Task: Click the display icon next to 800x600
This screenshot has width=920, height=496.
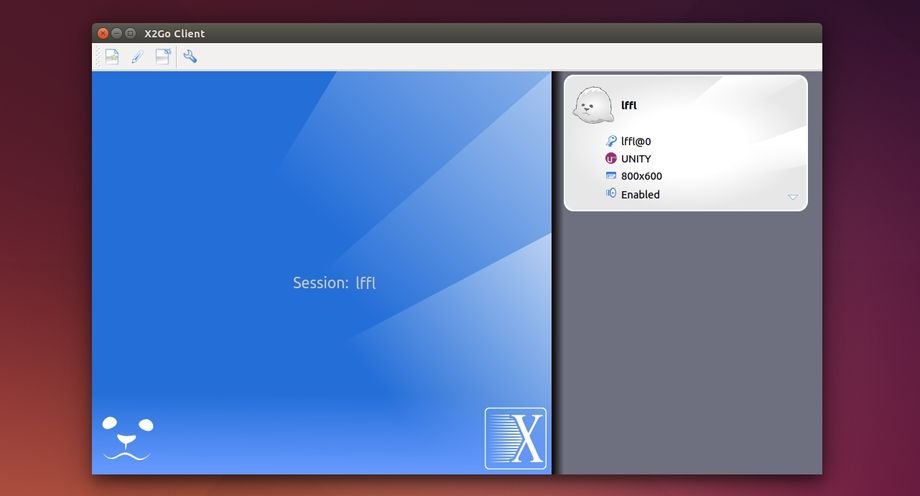Action: pyautogui.click(x=611, y=176)
